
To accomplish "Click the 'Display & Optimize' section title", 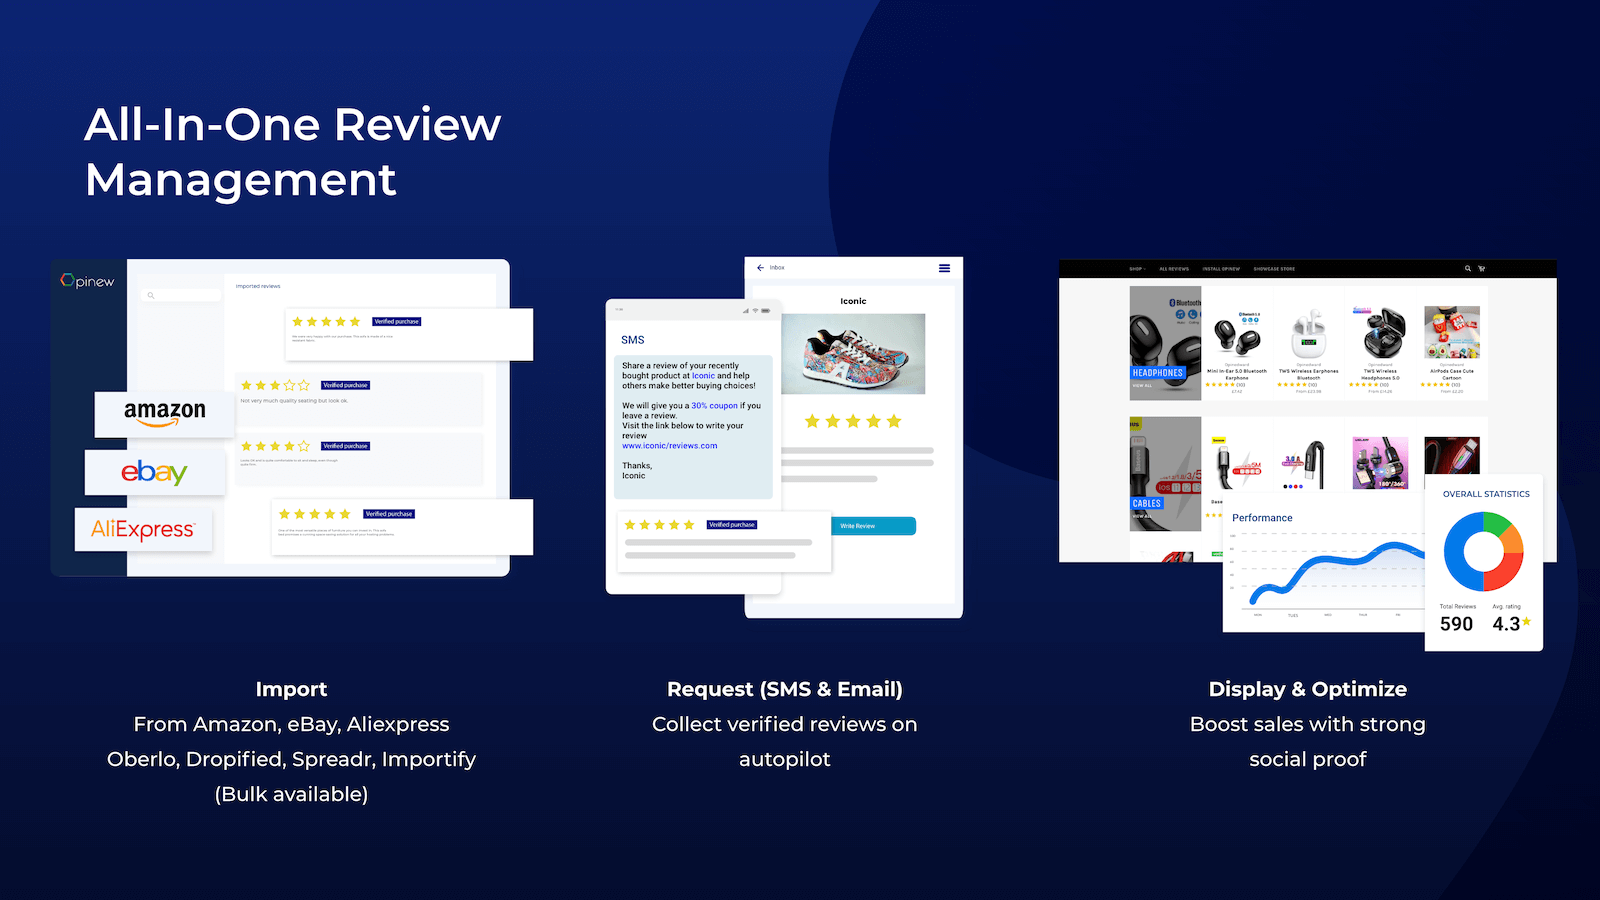I will pyautogui.click(x=1308, y=689).
